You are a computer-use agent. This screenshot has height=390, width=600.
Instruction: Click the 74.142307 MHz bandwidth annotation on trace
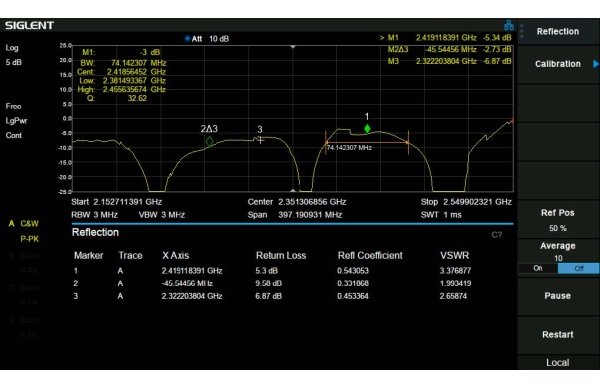(349, 147)
